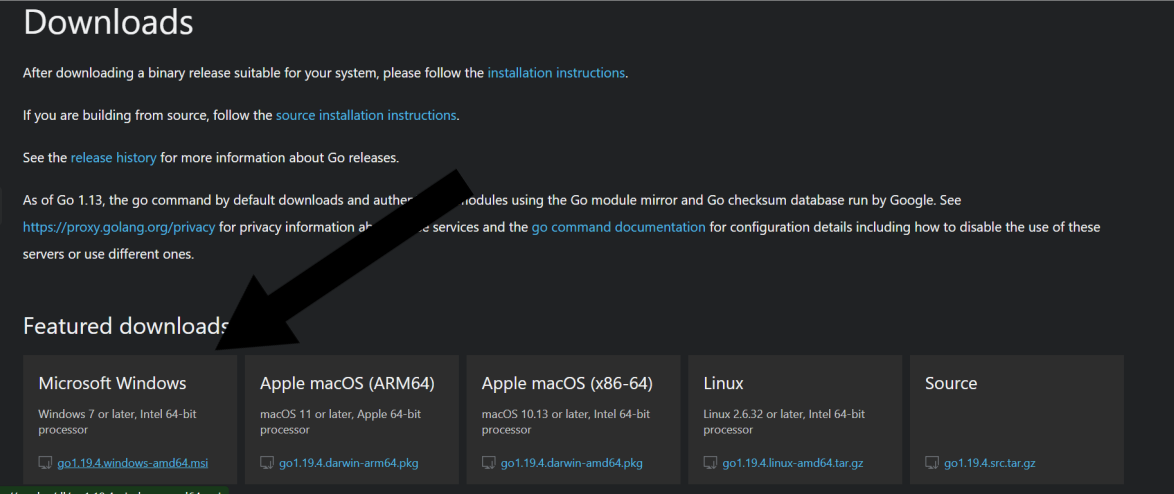Screen dimensions: 1174x494
Task: Click download icon beside src.tar.gz
Action: pyautogui.click(x=931, y=463)
